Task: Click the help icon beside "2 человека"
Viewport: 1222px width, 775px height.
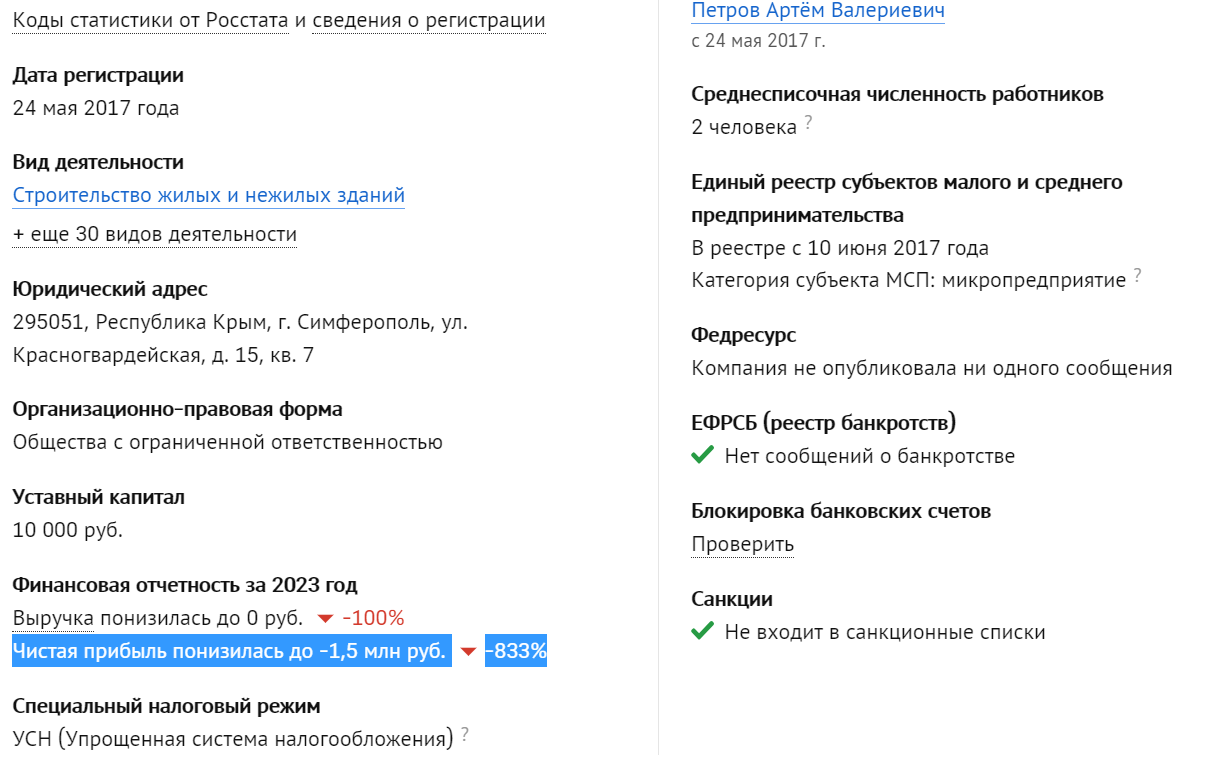Action: [808, 123]
